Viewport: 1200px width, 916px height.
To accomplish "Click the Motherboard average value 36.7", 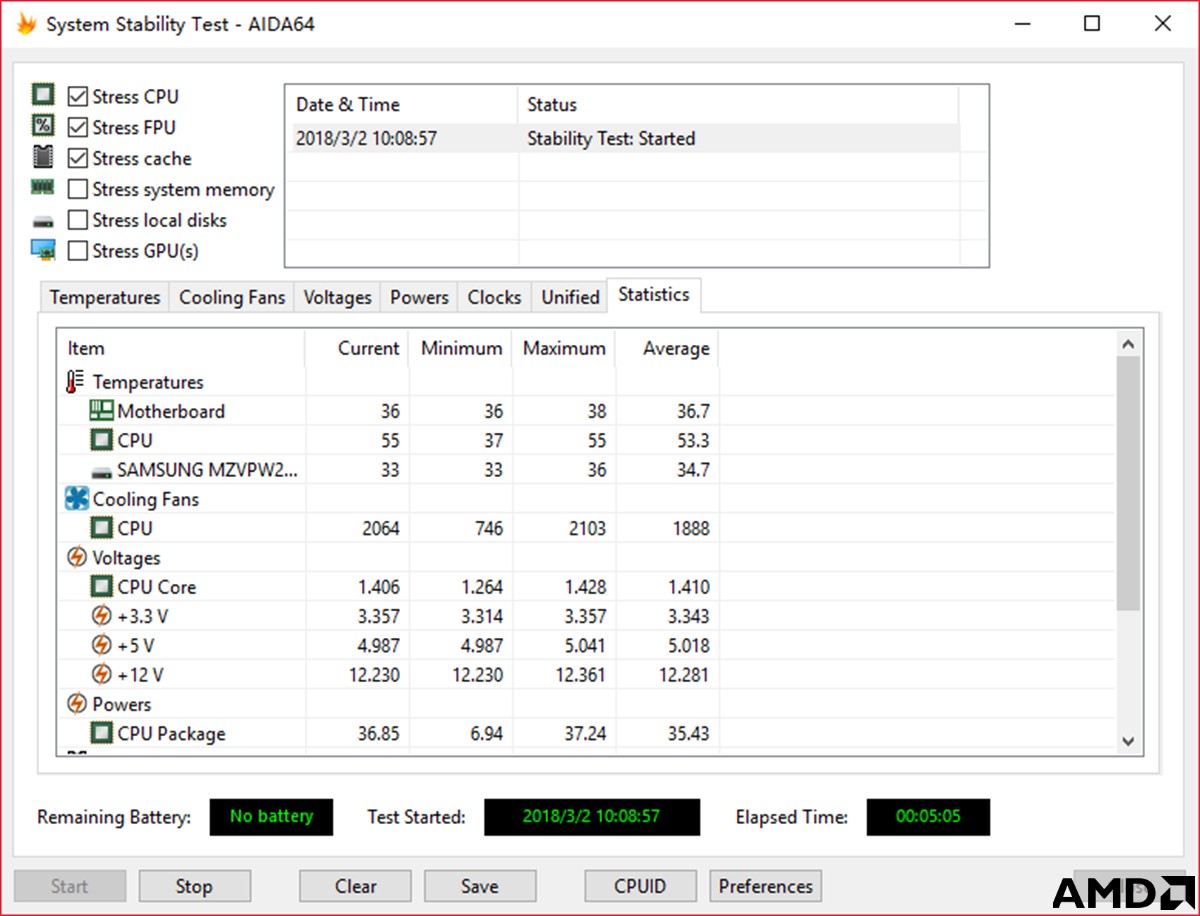I will pos(692,412).
